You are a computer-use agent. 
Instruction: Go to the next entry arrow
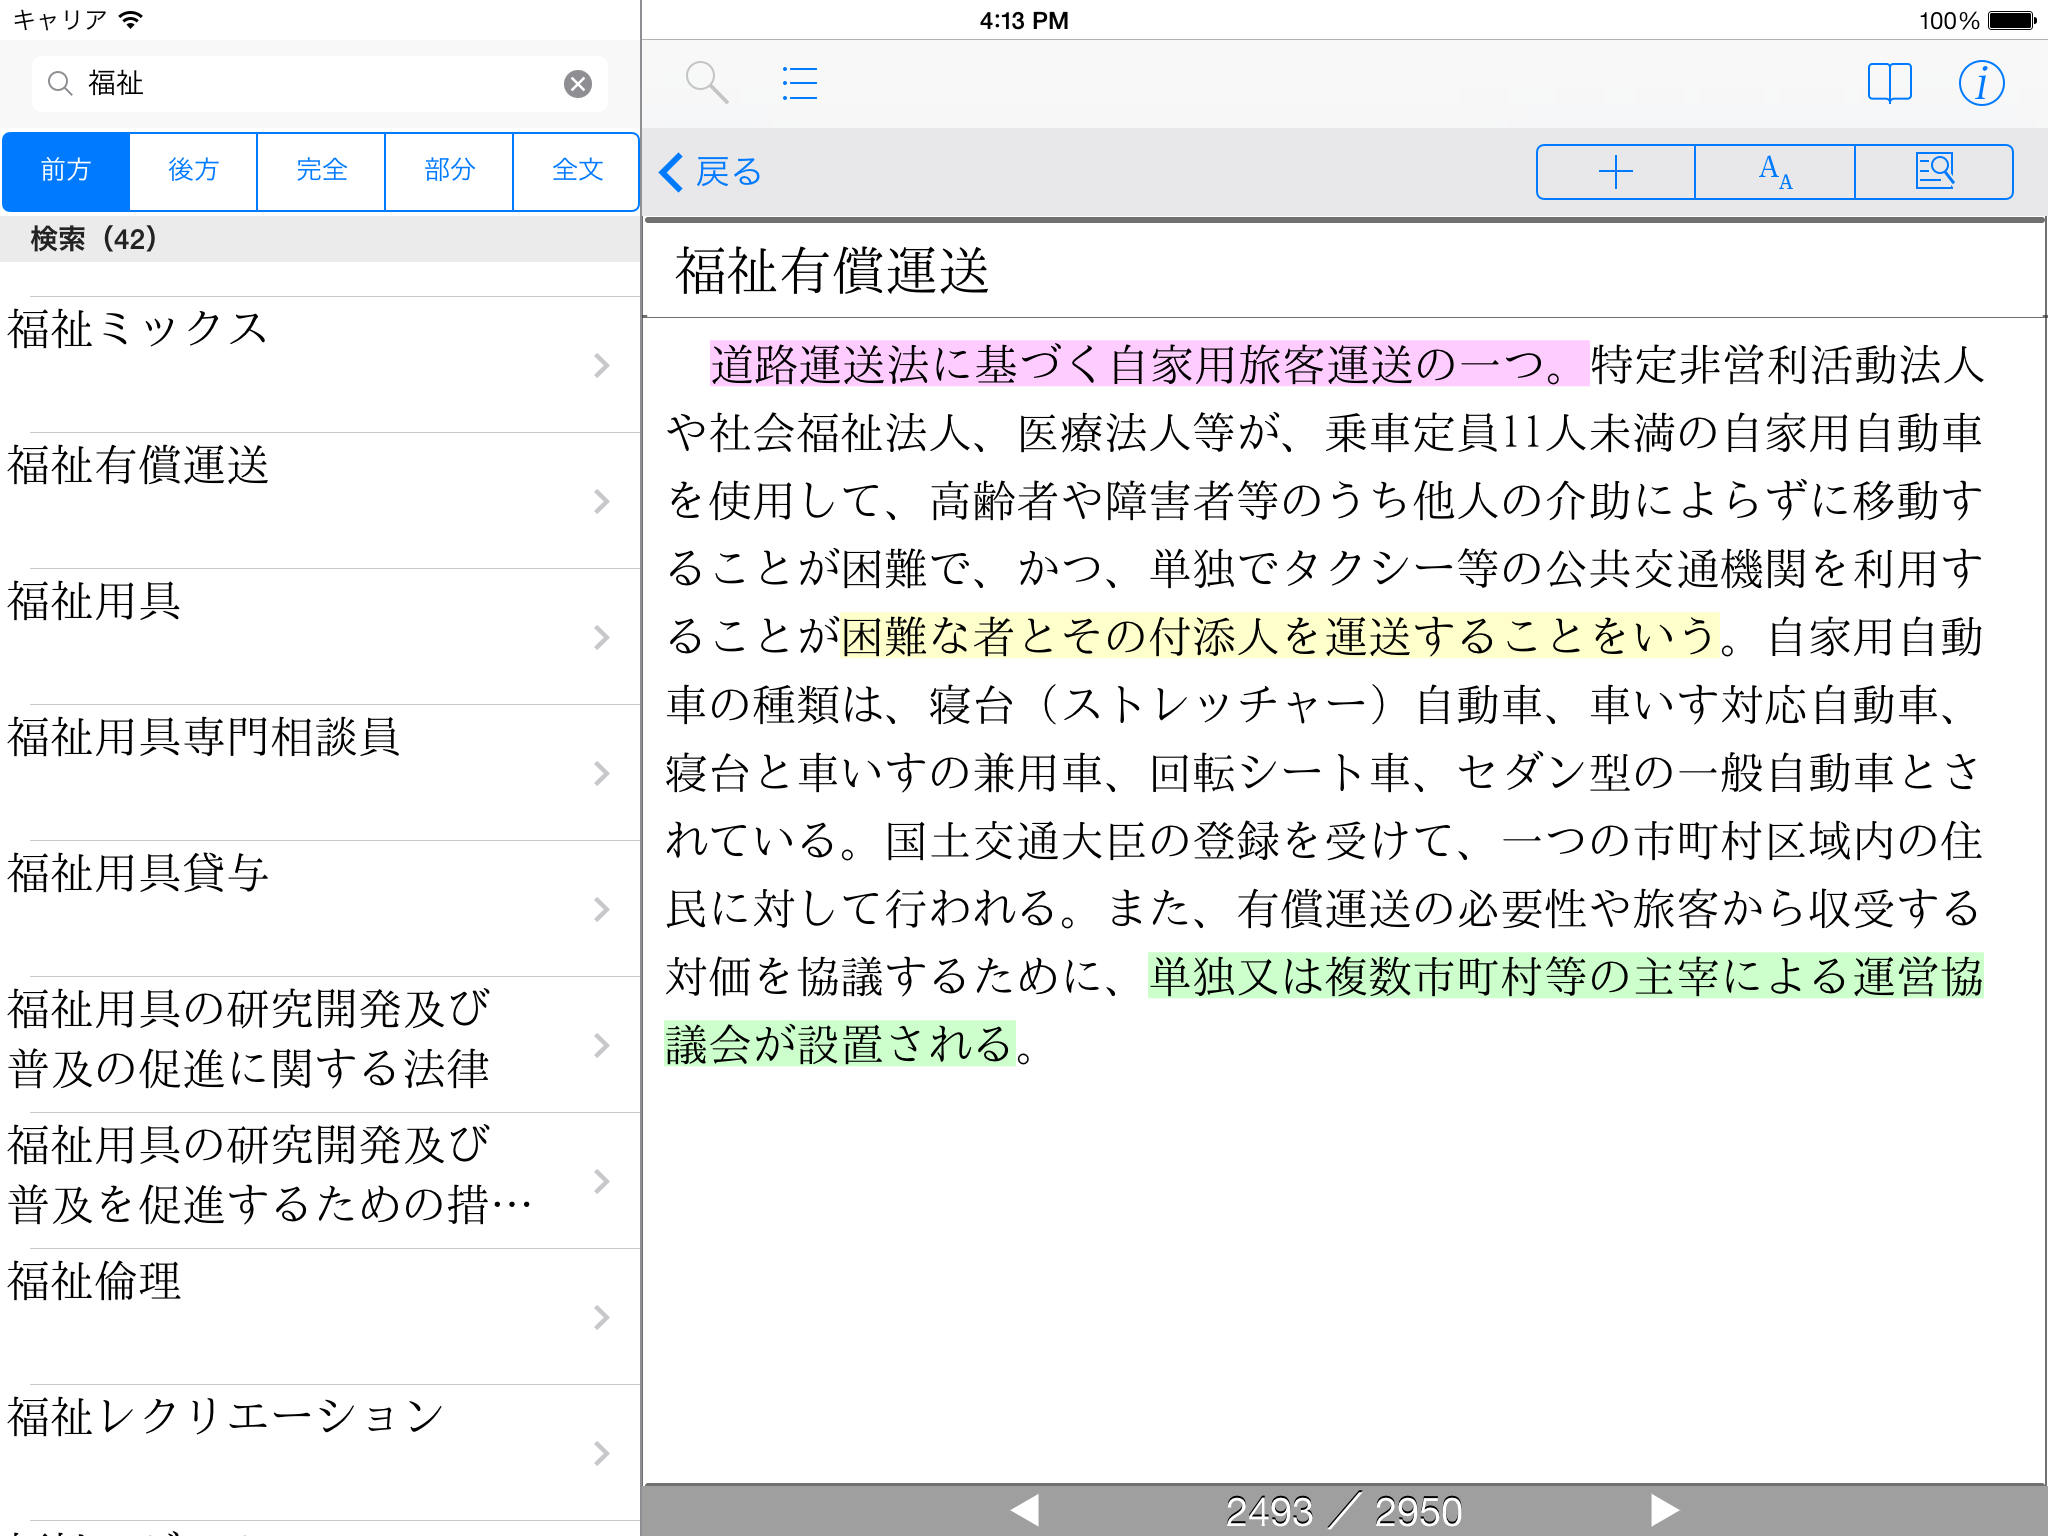click(x=1664, y=1509)
